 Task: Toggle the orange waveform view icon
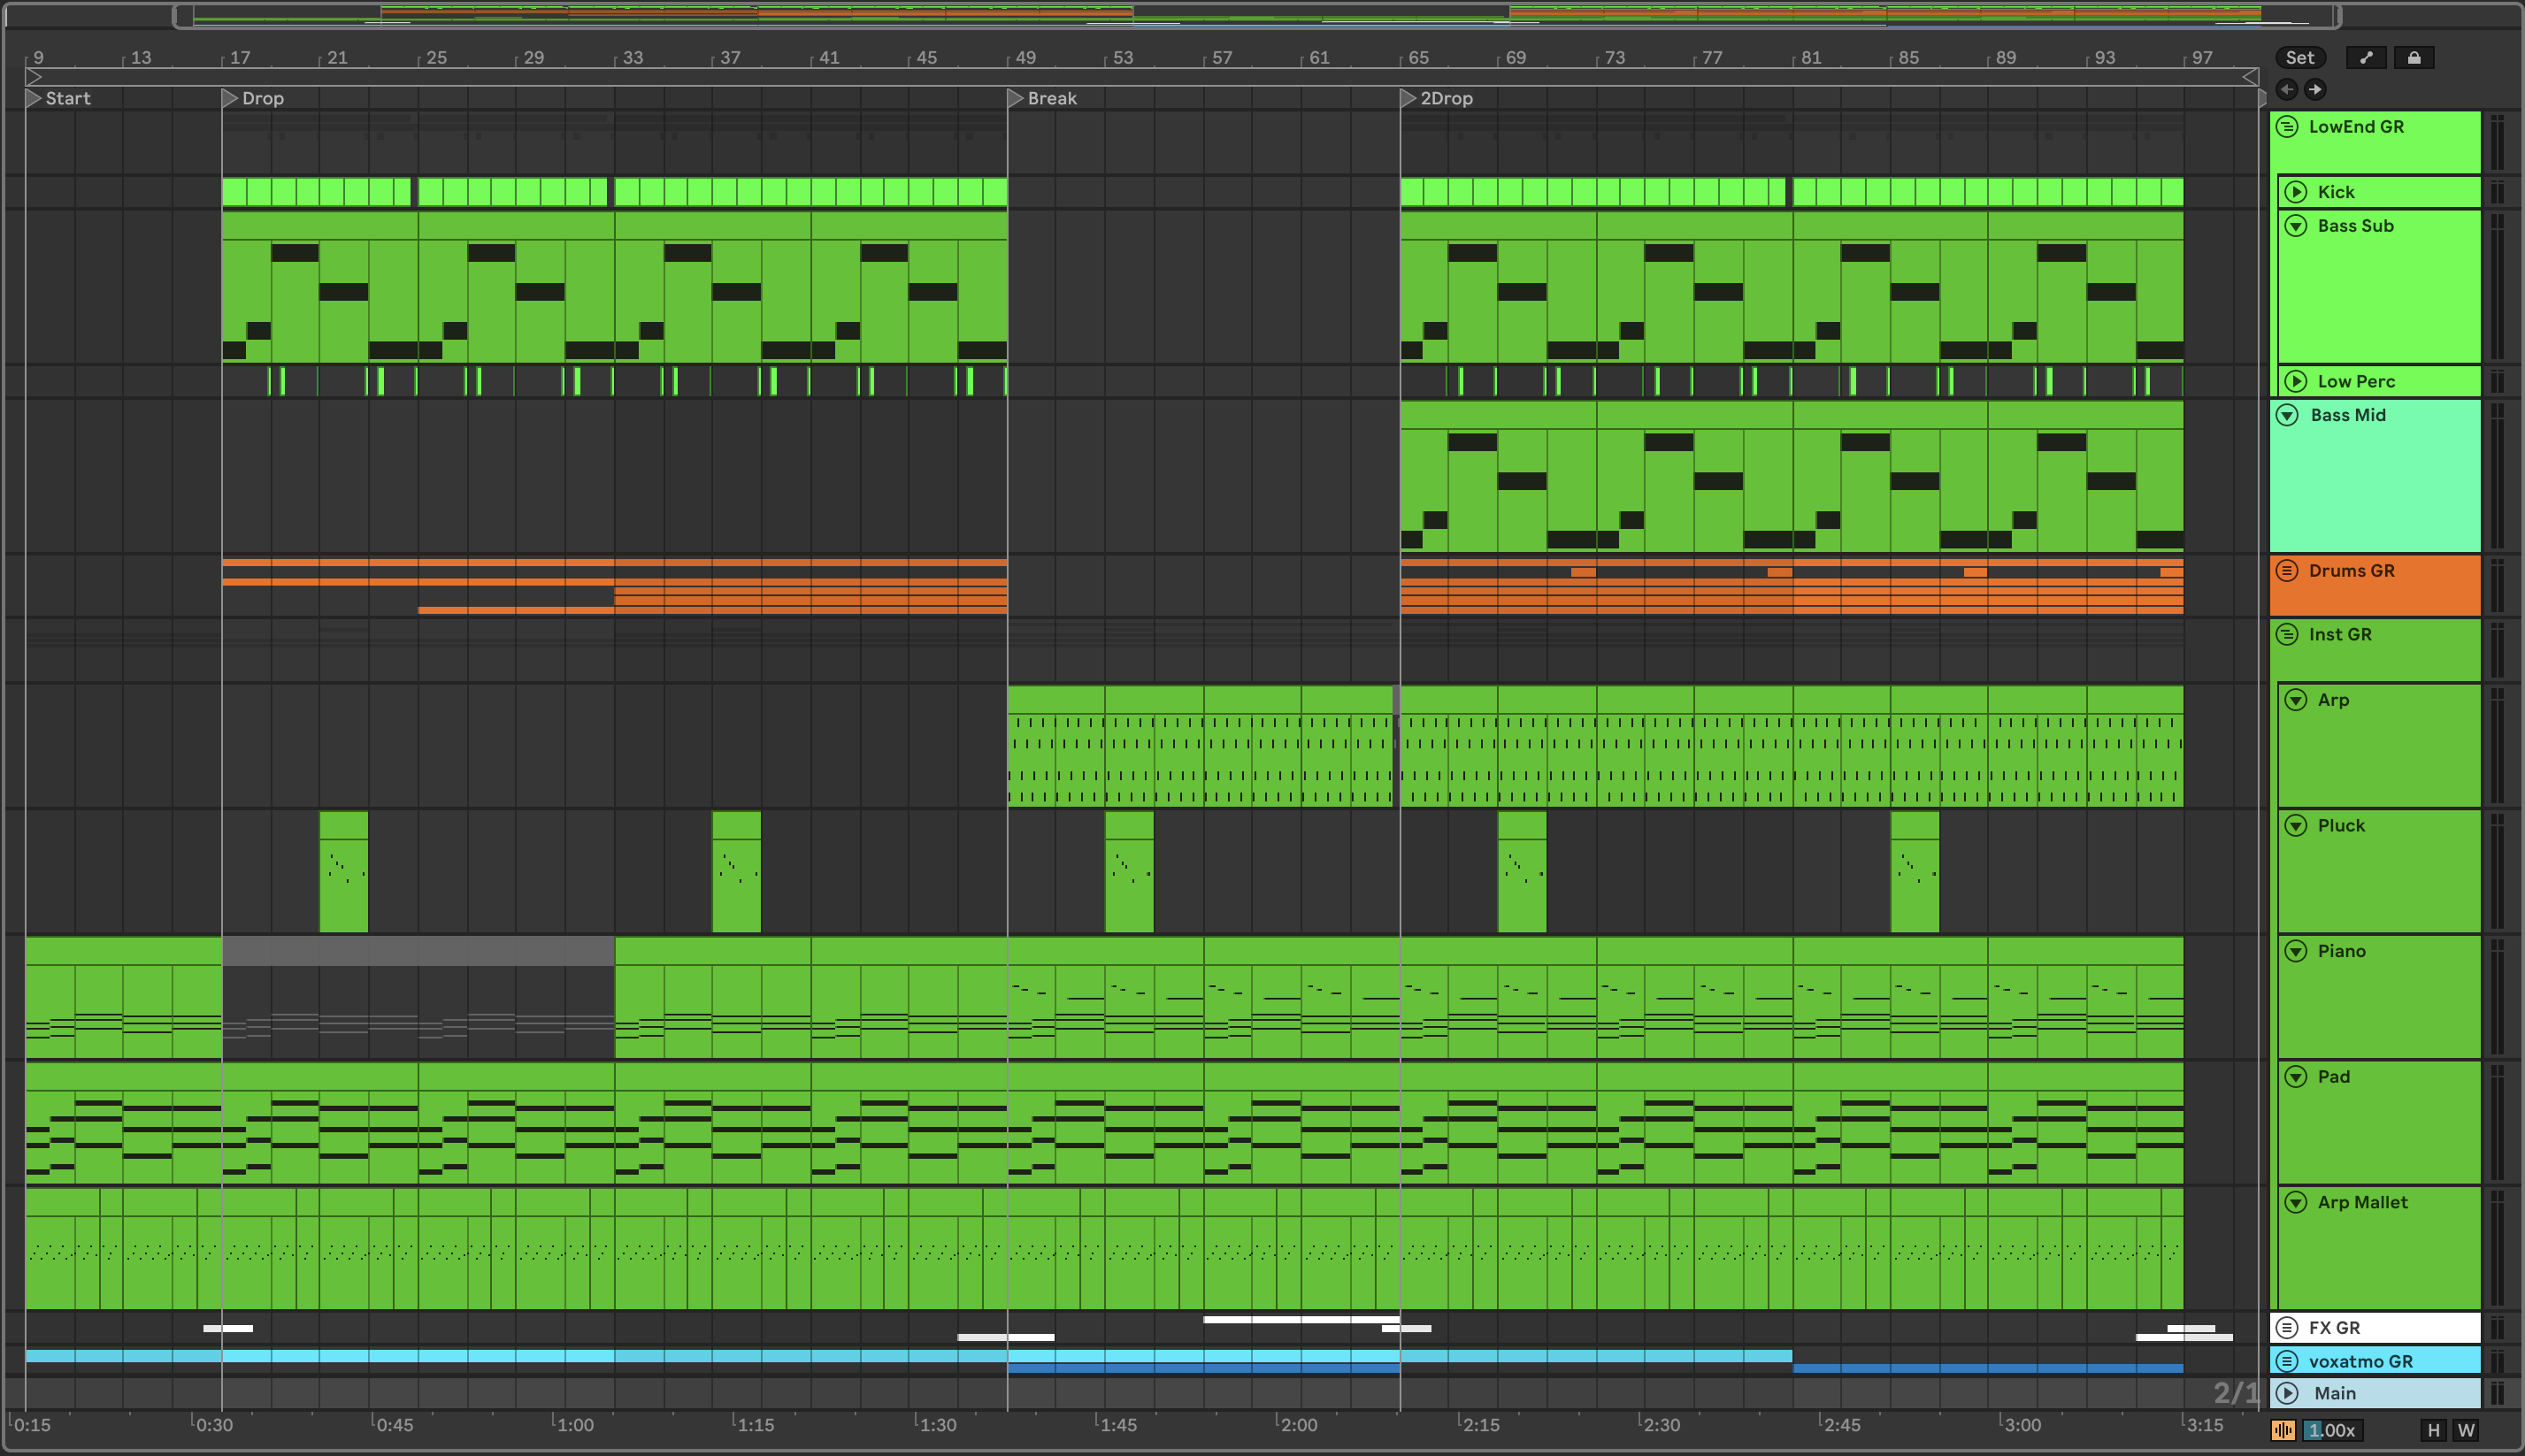(2283, 1430)
